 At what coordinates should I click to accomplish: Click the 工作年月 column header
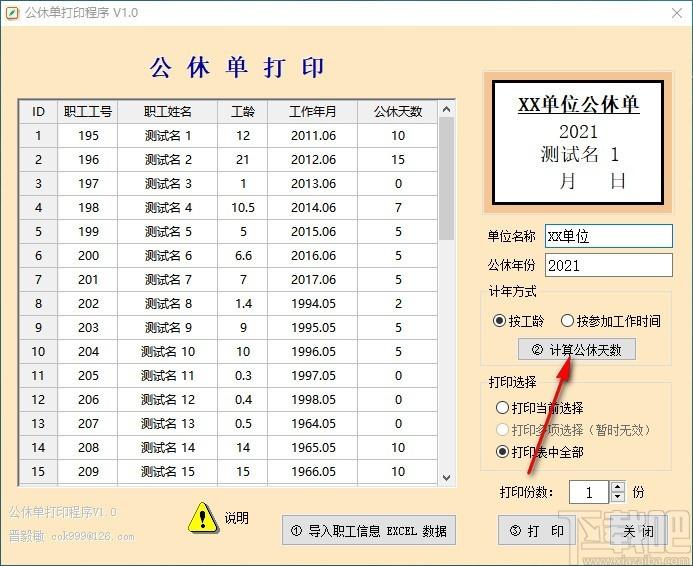[312, 111]
